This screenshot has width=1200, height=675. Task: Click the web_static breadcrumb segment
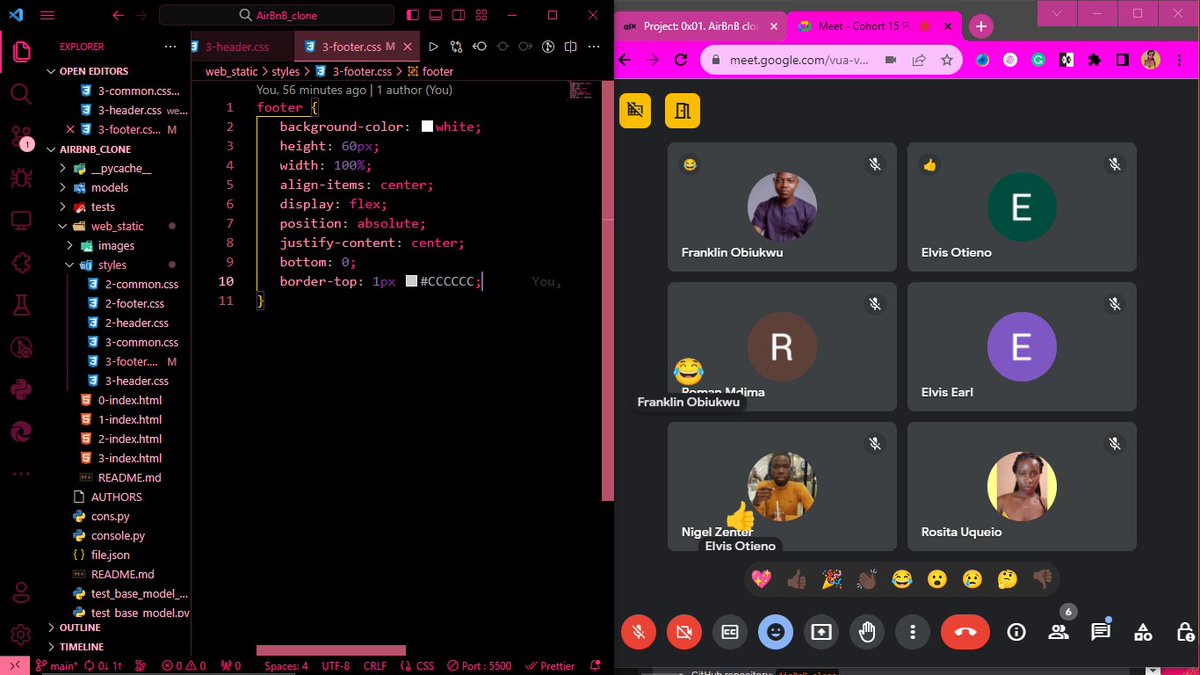(x=231, y=72)
